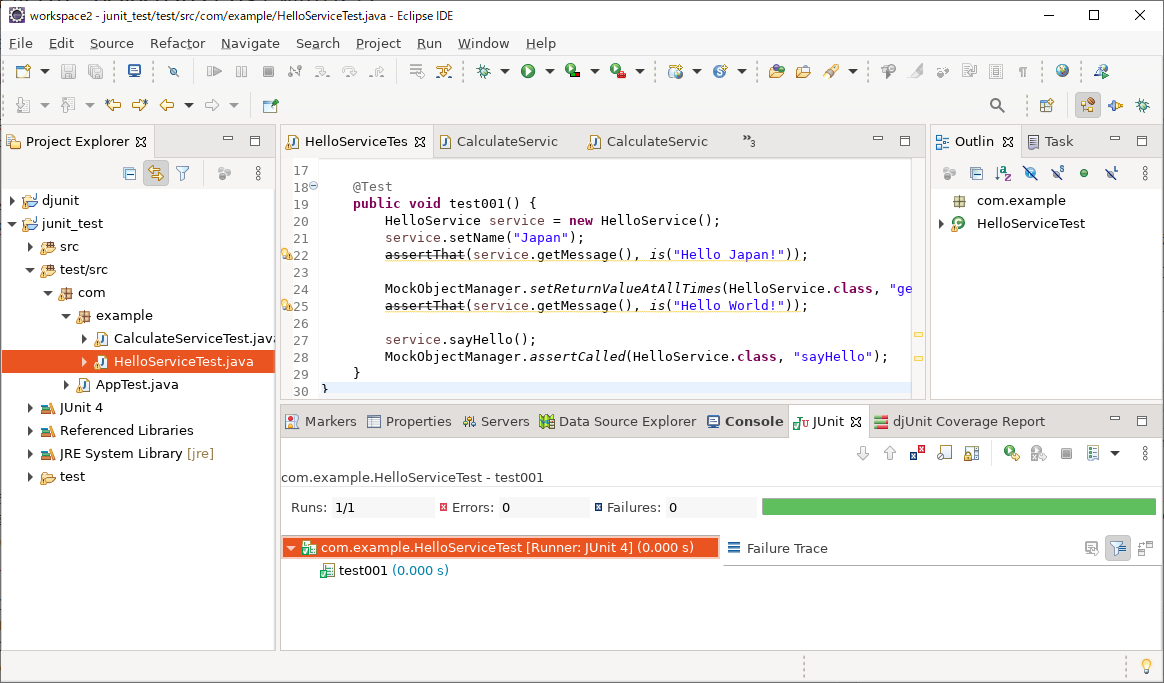
Task: Click the toolbar Search magnifier icon
Action: point(997,105)
